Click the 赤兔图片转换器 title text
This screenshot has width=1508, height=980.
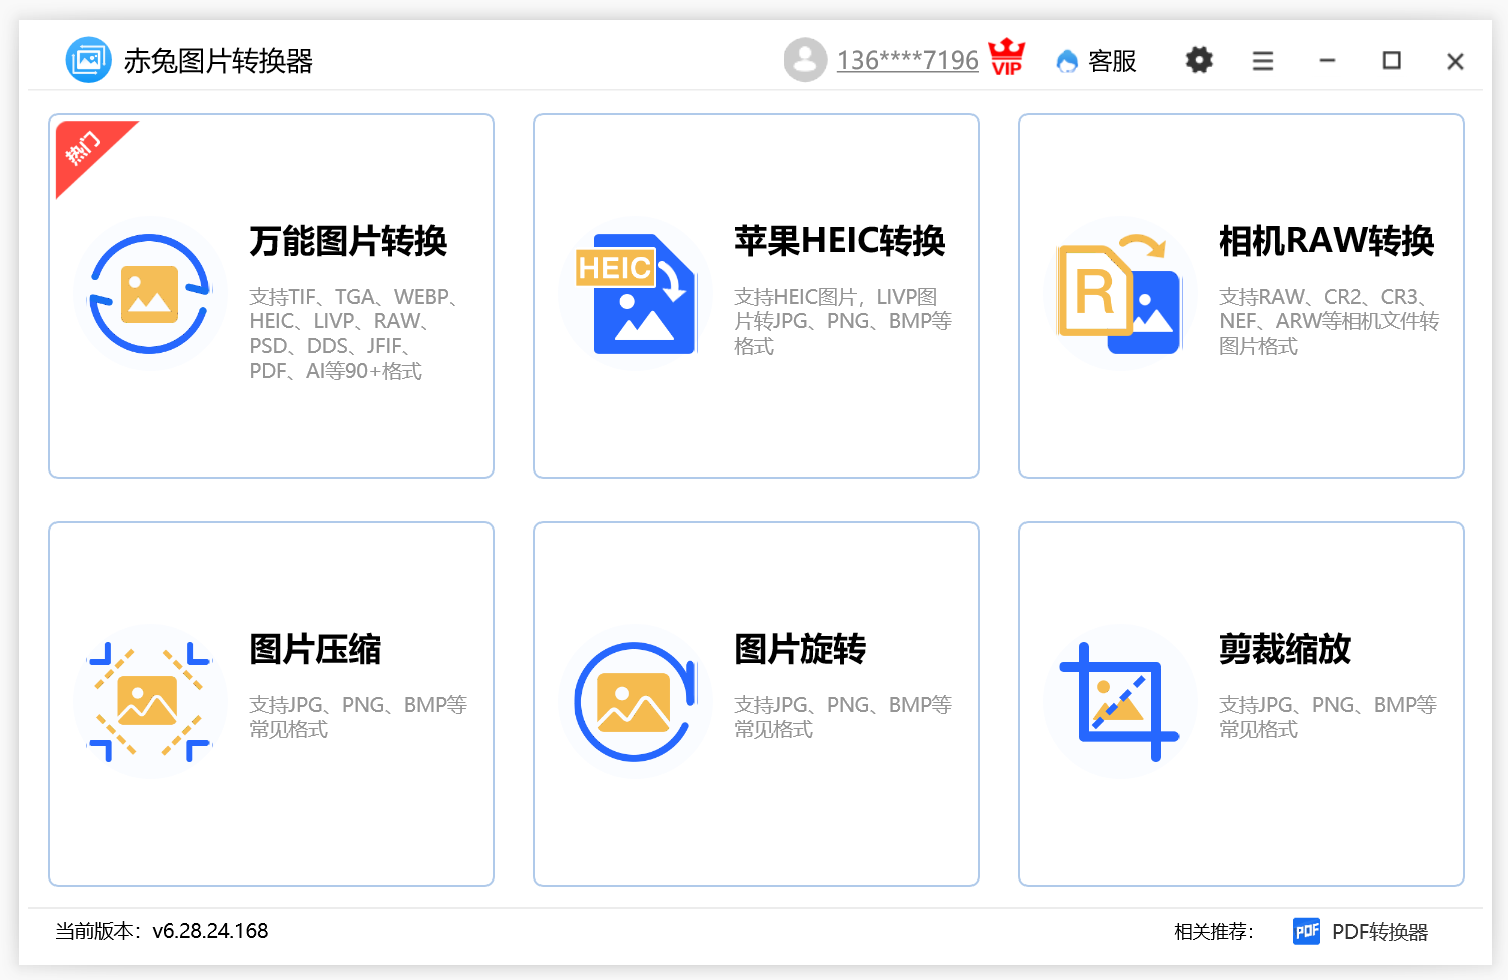pos(218,61)
